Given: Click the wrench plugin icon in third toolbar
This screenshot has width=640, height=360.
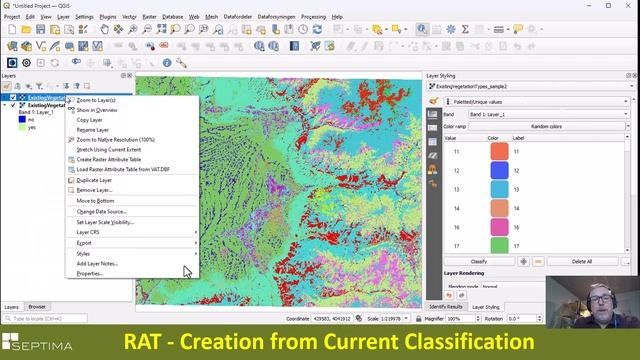Looking at the screenshot, I should [x=181, y=63].
